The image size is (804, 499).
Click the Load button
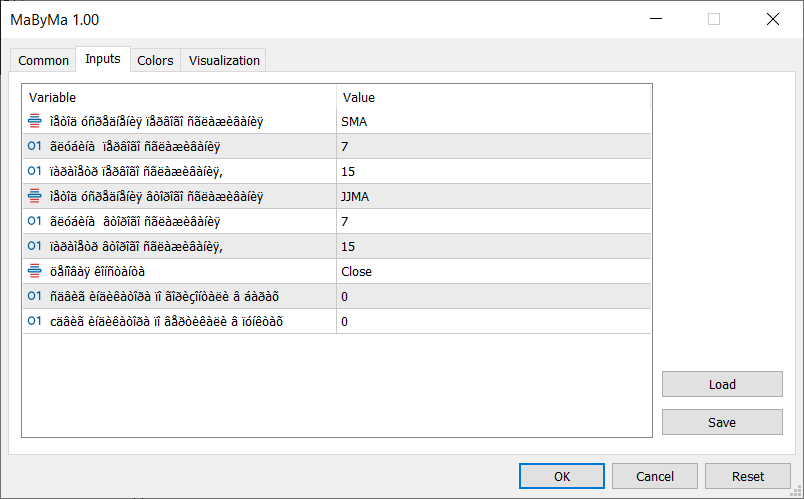[x=722, y=385]
